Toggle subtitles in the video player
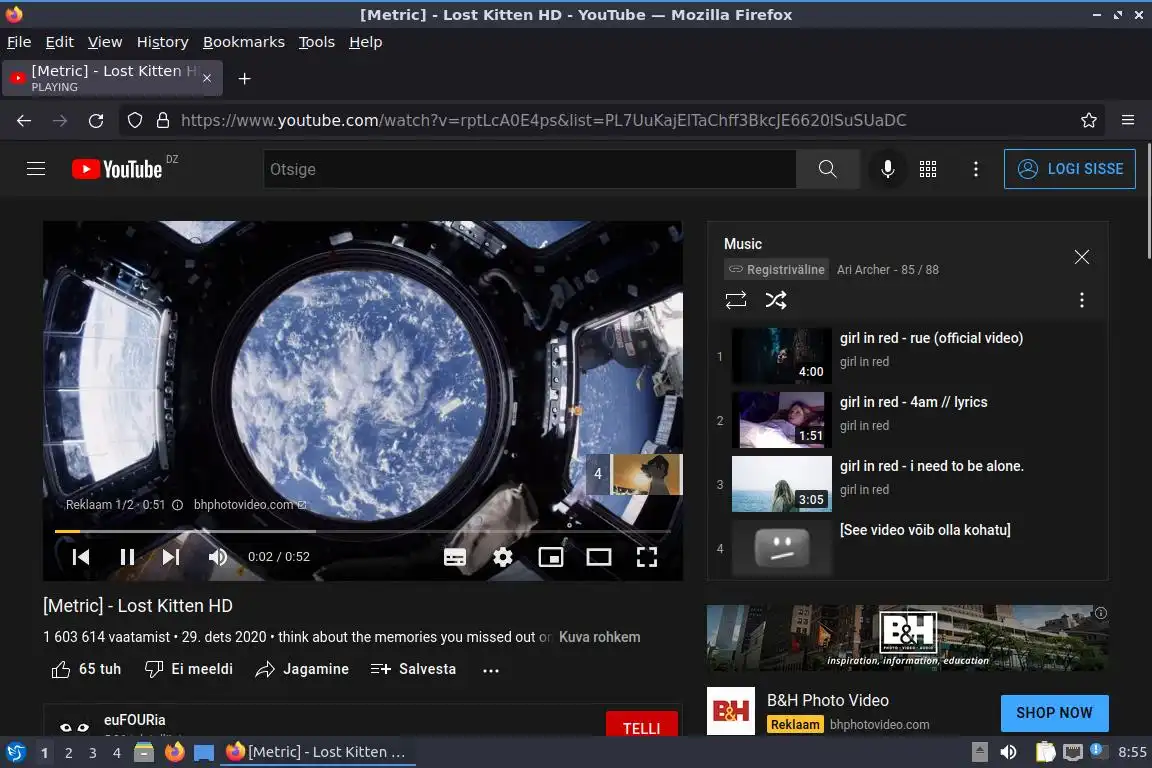 tap(455, 557)
